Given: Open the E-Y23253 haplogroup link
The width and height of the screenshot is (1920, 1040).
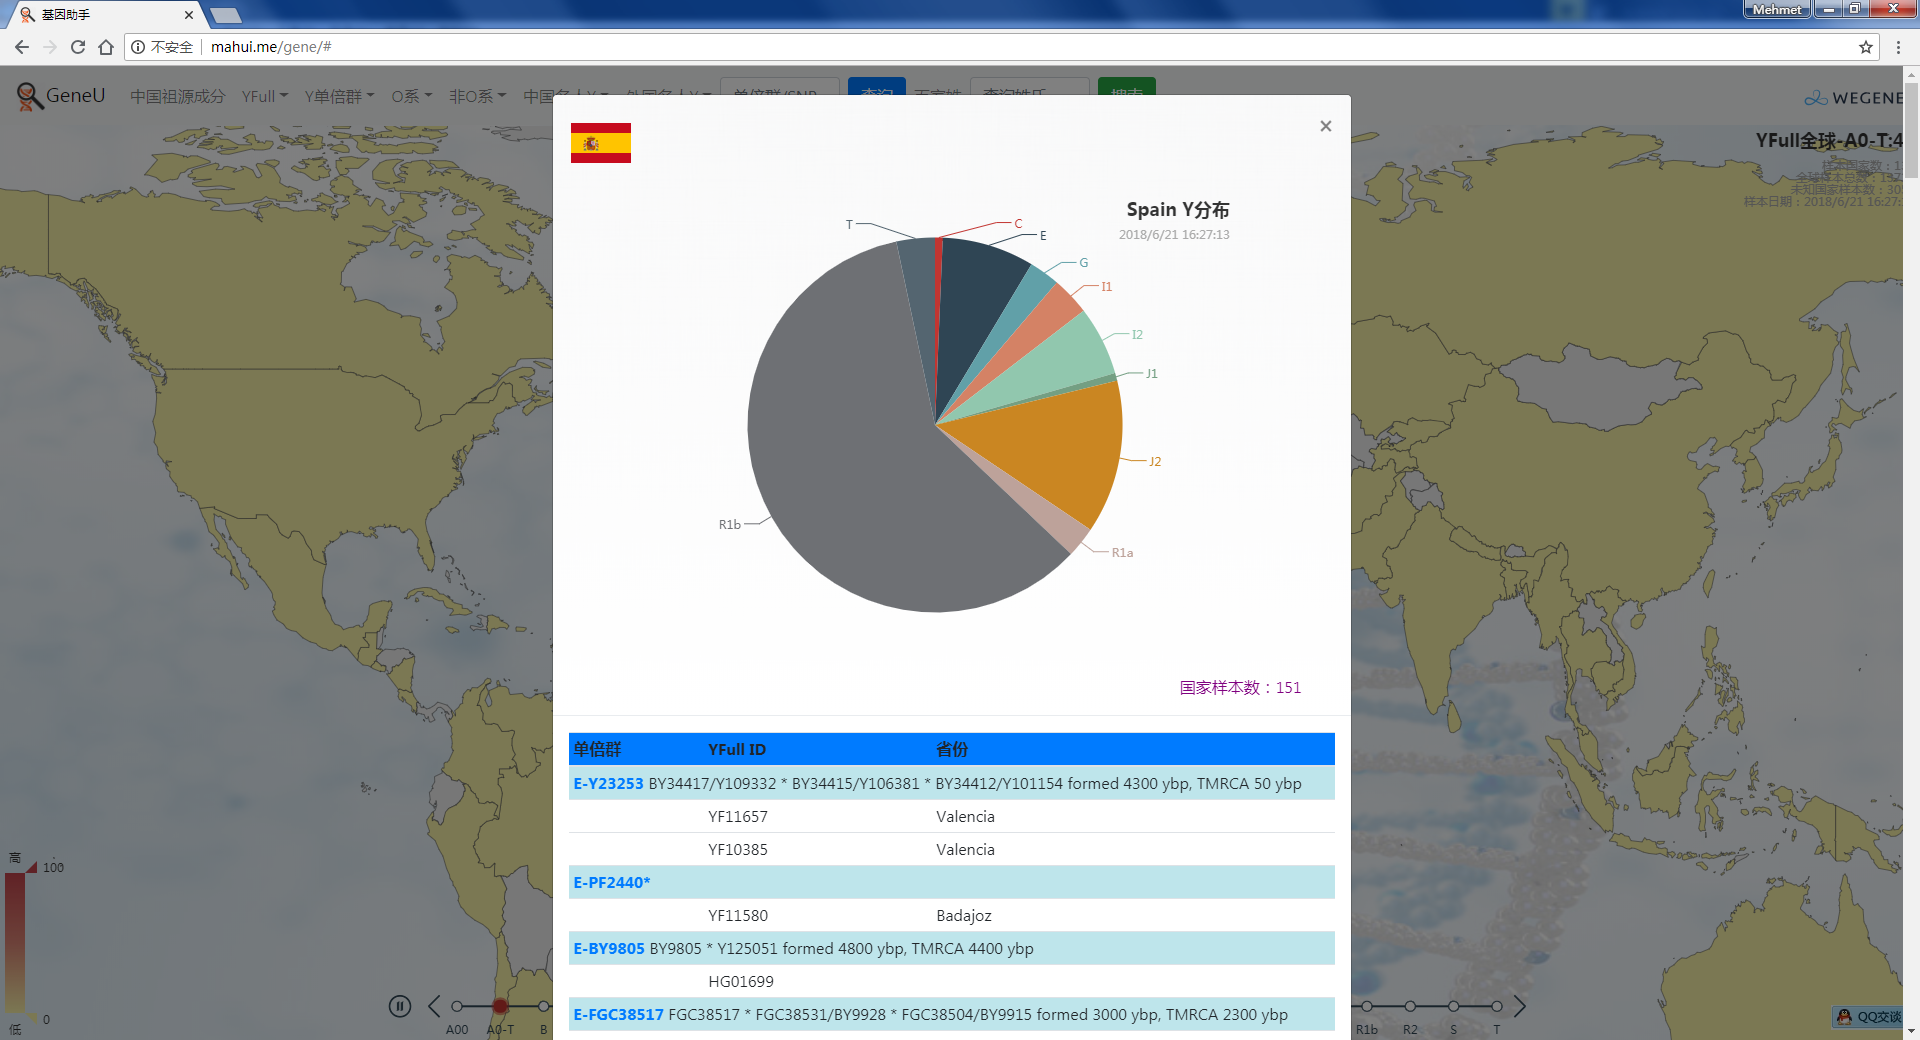Looking at the screenshot, I should point(608,783).
